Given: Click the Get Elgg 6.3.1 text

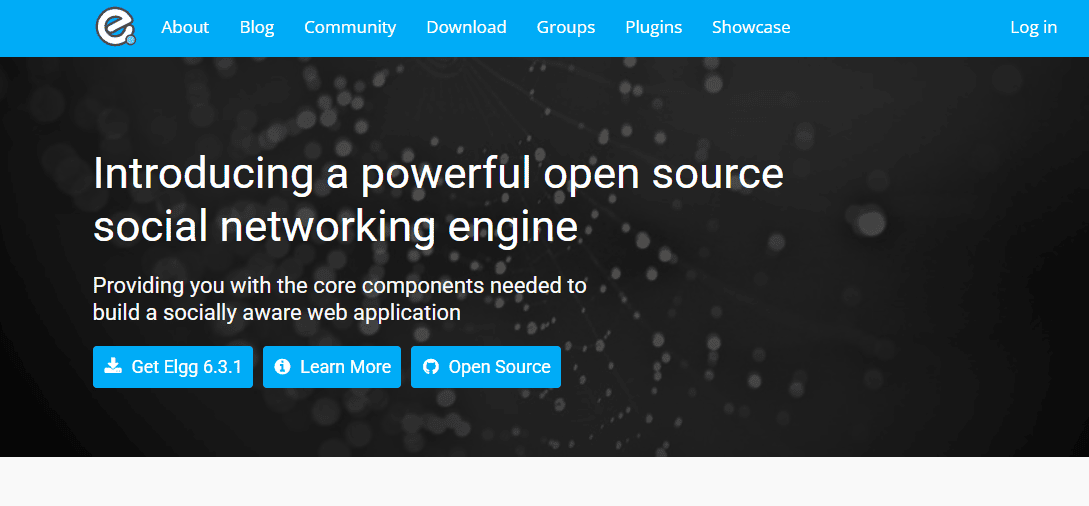Looking at the screenshot, I should (x=186, y=366).
